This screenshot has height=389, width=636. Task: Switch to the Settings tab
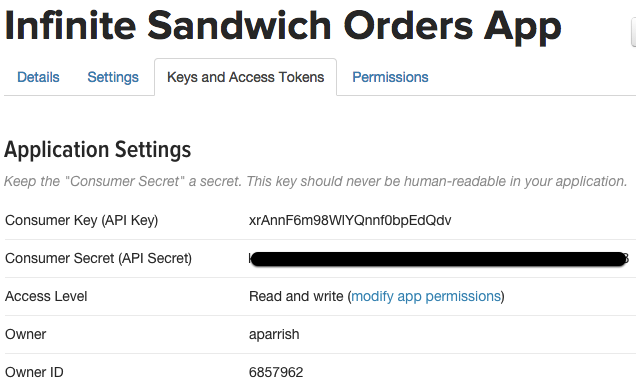click(x=113, y=77)
